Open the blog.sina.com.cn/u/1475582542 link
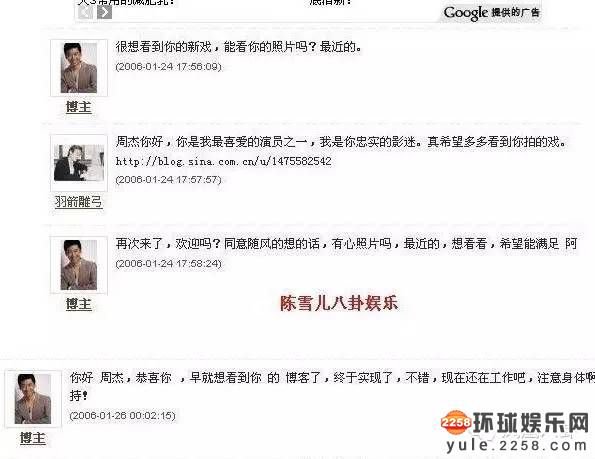 click(x=224, y=161)
